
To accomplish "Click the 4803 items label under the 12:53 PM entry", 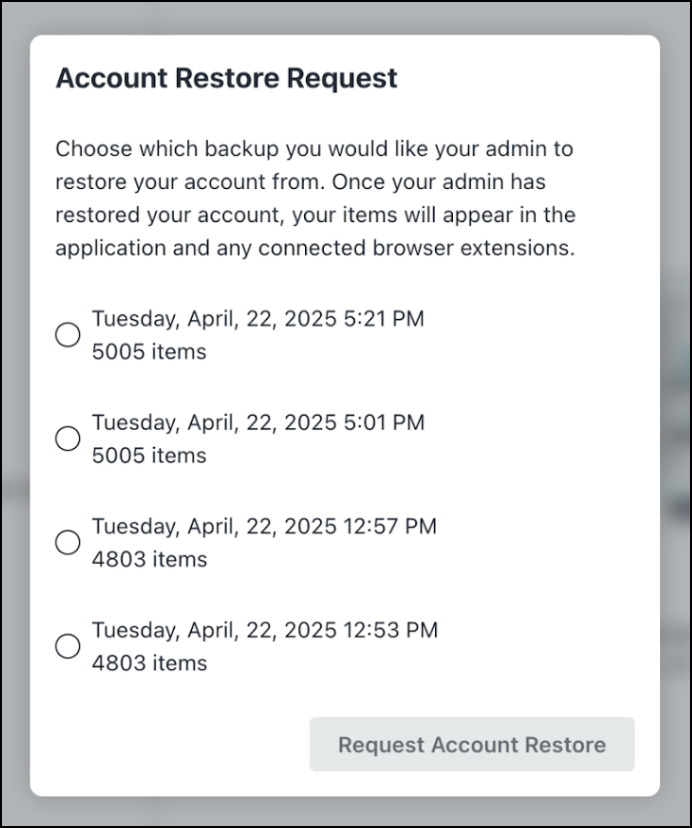I will 148,662.
